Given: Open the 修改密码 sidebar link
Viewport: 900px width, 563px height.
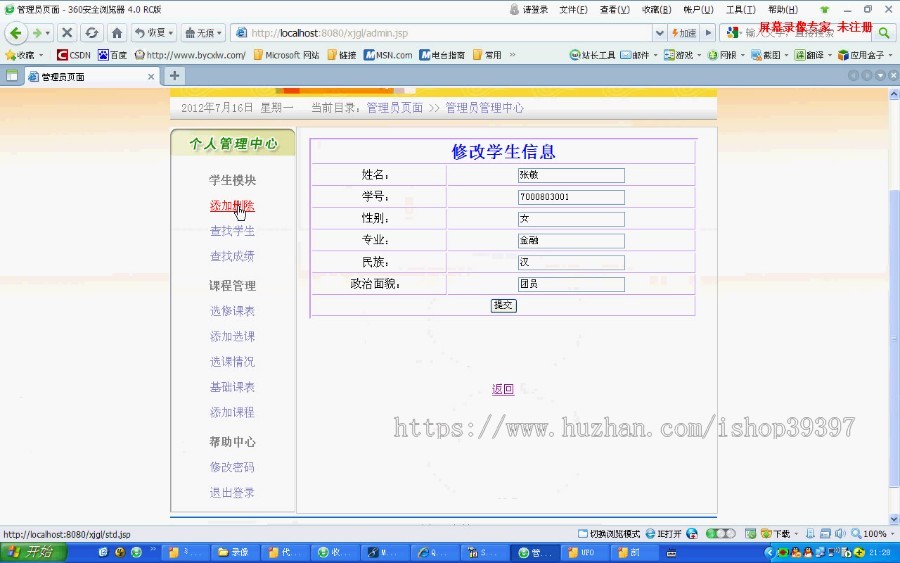Looking at the screenshot, I should click(232, 467).
